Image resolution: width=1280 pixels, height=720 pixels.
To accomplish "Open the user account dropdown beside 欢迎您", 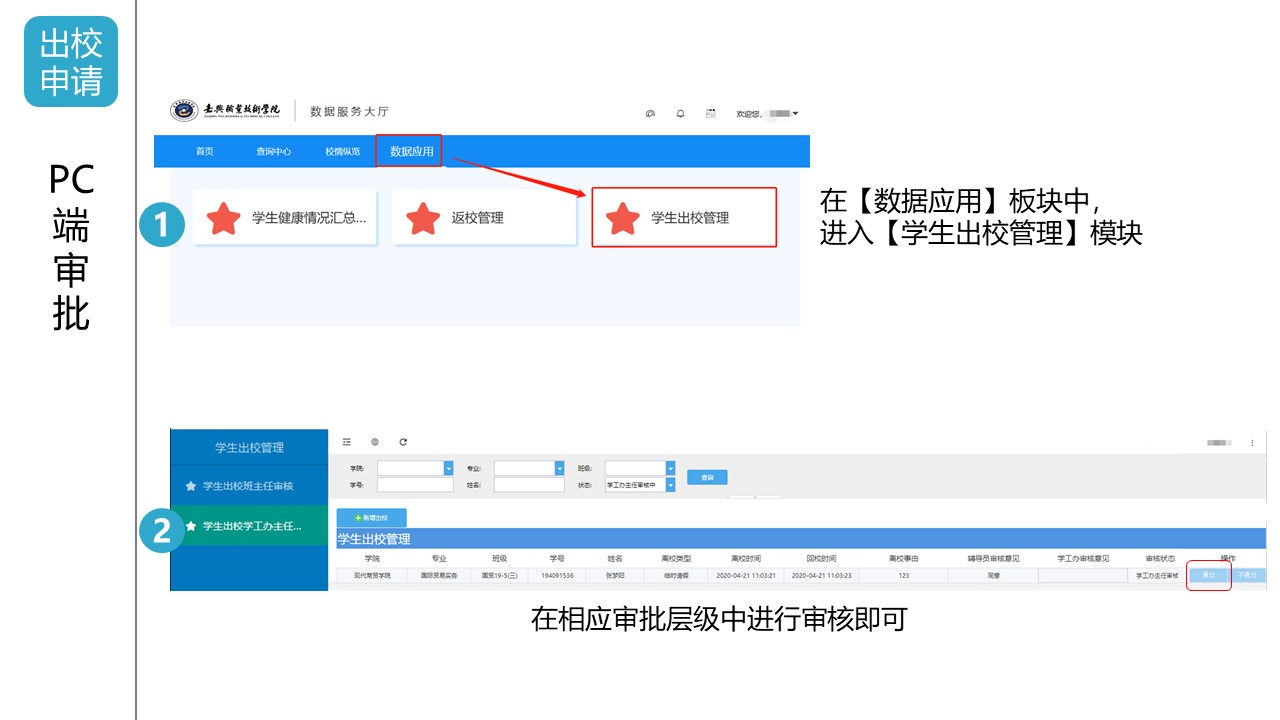I will coord(796,113).
